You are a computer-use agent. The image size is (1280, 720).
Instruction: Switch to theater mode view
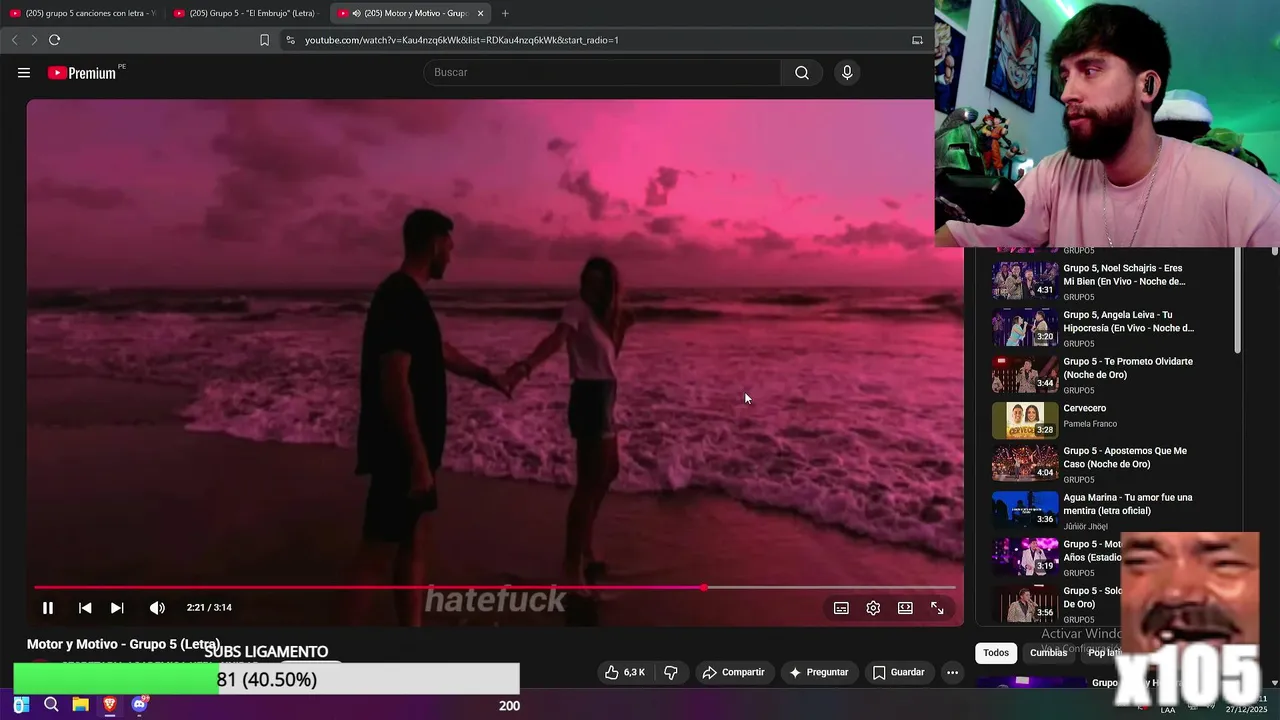[905, 608]
